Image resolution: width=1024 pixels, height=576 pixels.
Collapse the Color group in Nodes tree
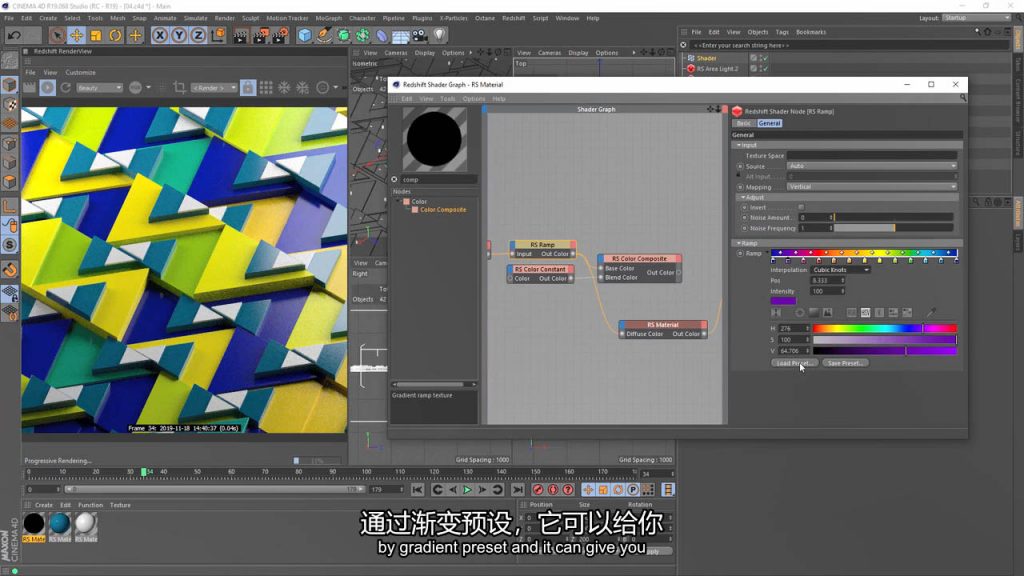(398, 202)
